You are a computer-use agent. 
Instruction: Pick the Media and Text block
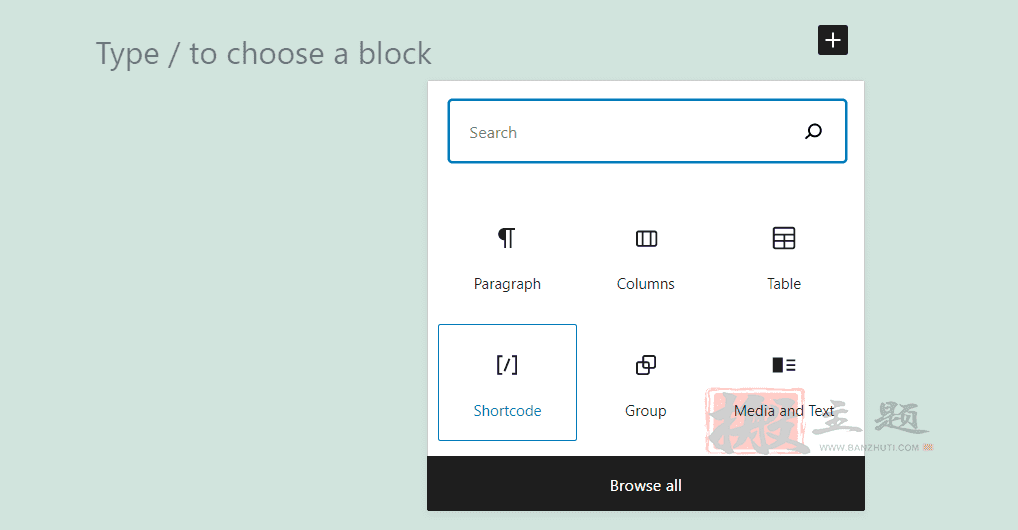point(784,383)
